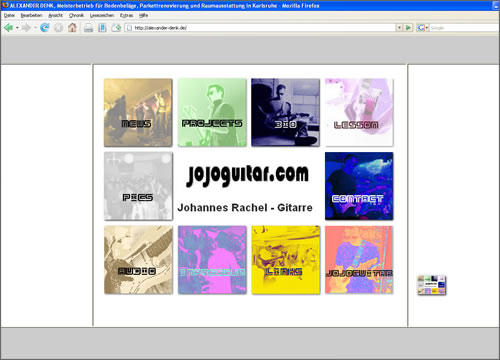
Task: Reload the page with the refresh icon
Action: (x=44, y=28)
